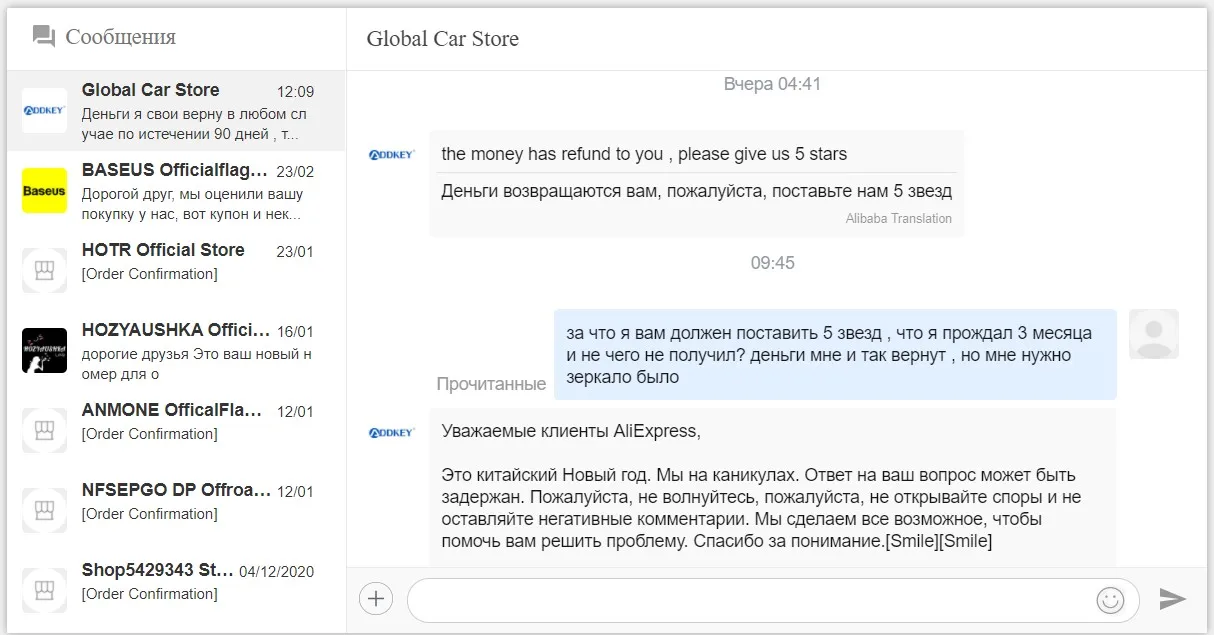Click the 04/12/2020 date on Shop5429343 row

pos(277,572)
